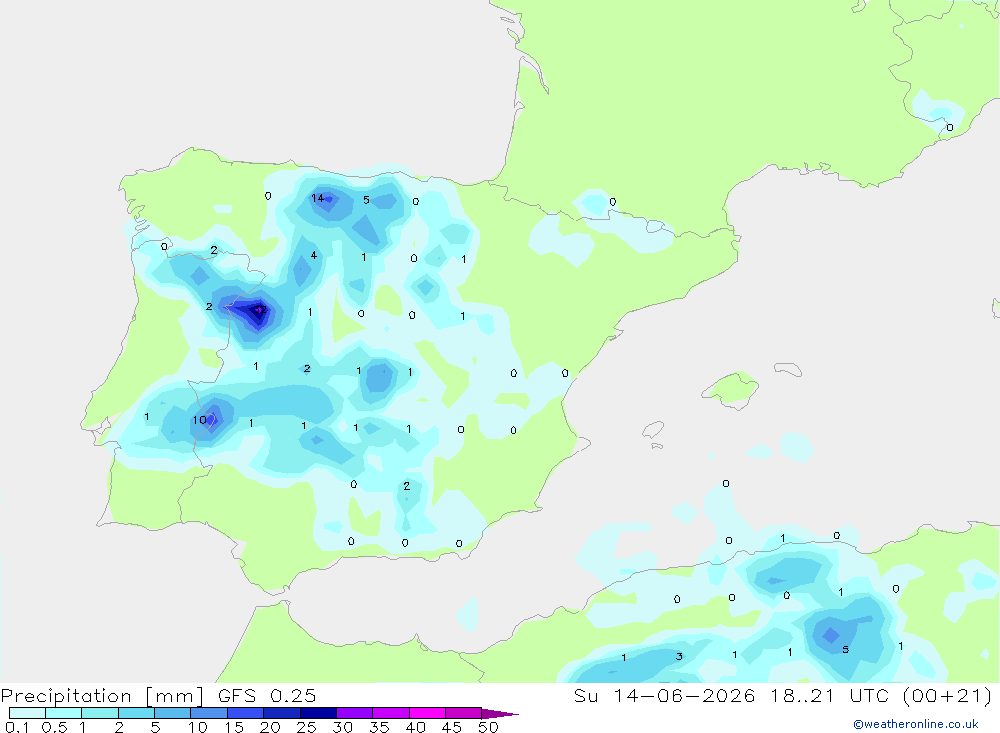This screenshot has height=733, width=1000.
Task: Click the 30–35 mm violet legend box
Action: click(355, 713)
